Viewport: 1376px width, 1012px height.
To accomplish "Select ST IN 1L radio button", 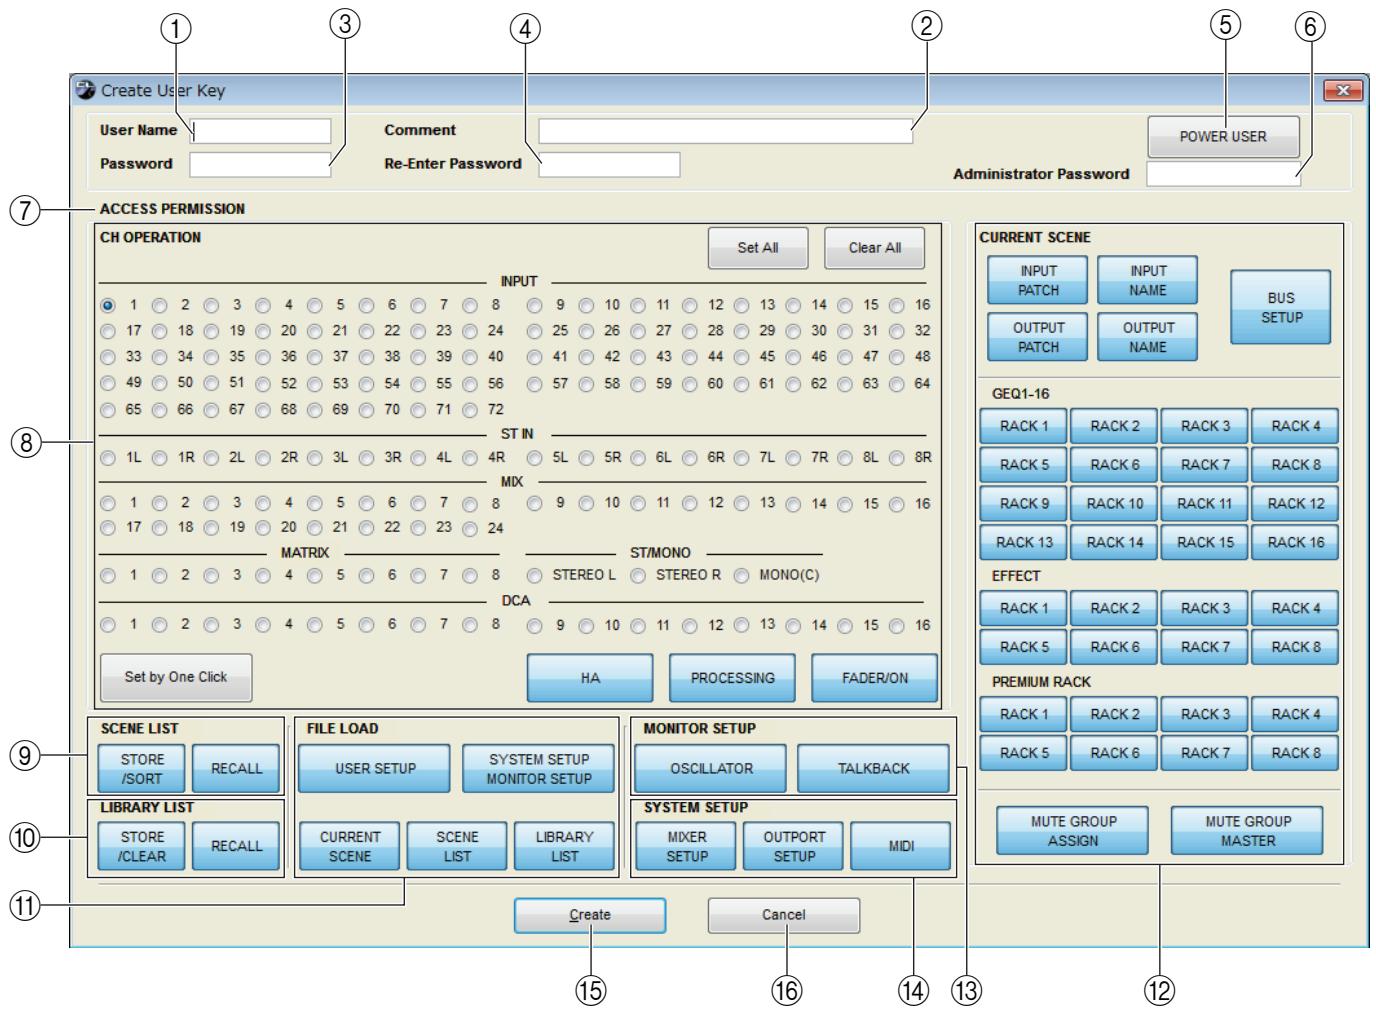I will [x=108, y=458].
